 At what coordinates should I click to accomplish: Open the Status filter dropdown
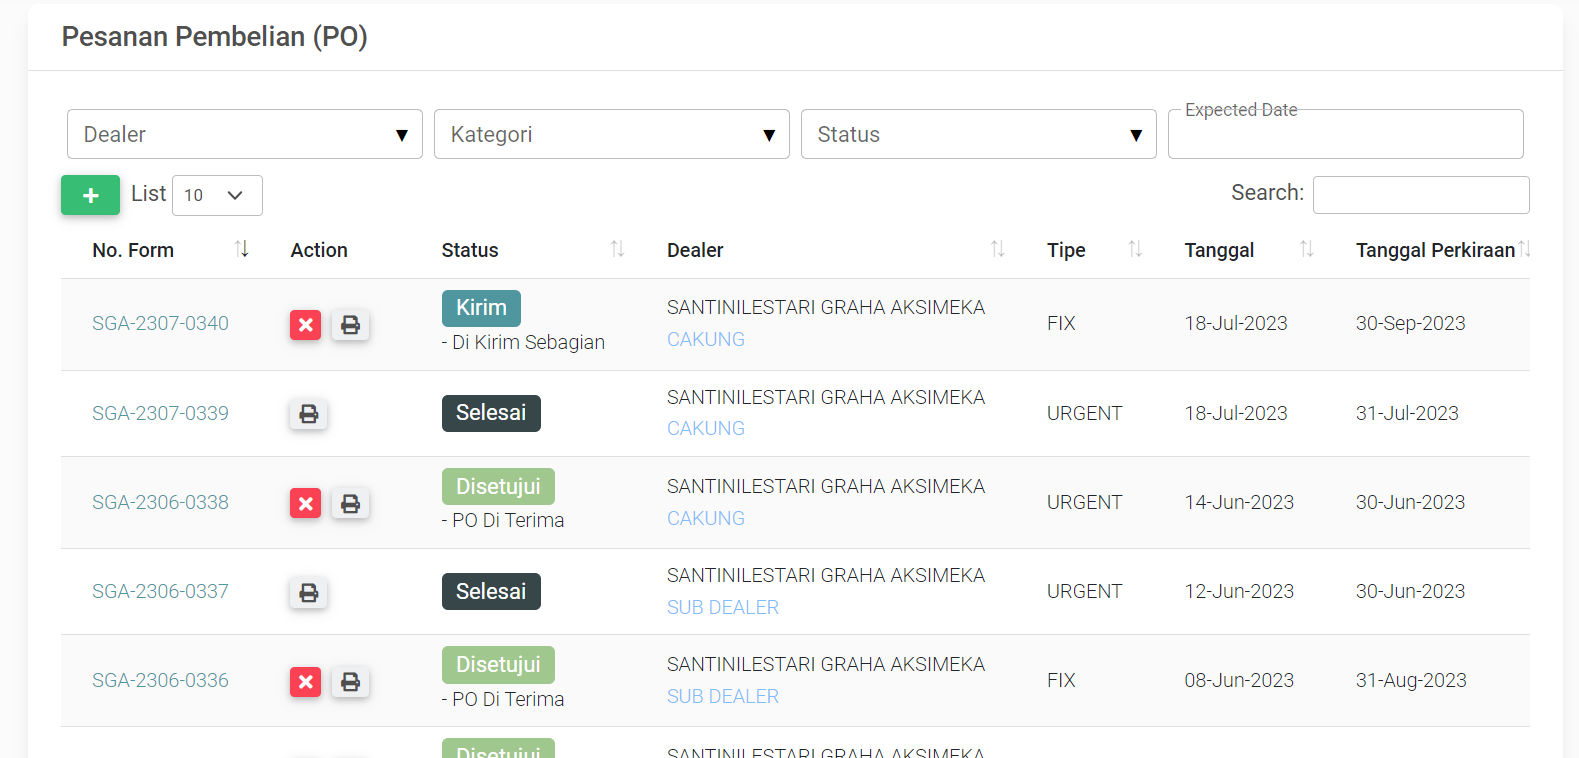tap(978, 134)
